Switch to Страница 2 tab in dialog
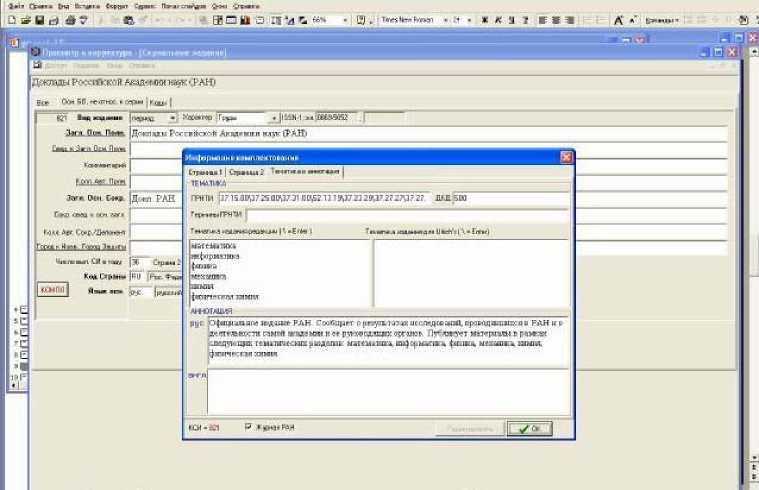The height and width of the screenshot is (490, 759). pyautogui.click(x=247, y=172)
